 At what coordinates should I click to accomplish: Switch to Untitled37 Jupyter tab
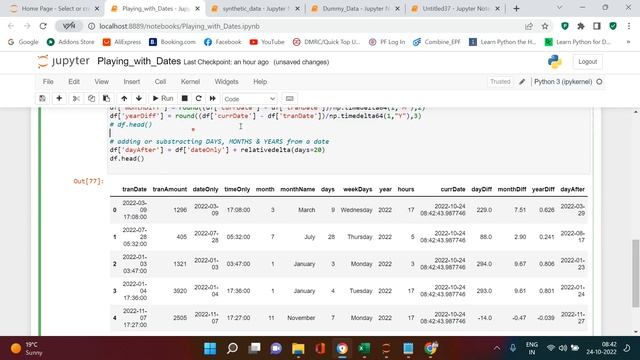tap(456, 8)
